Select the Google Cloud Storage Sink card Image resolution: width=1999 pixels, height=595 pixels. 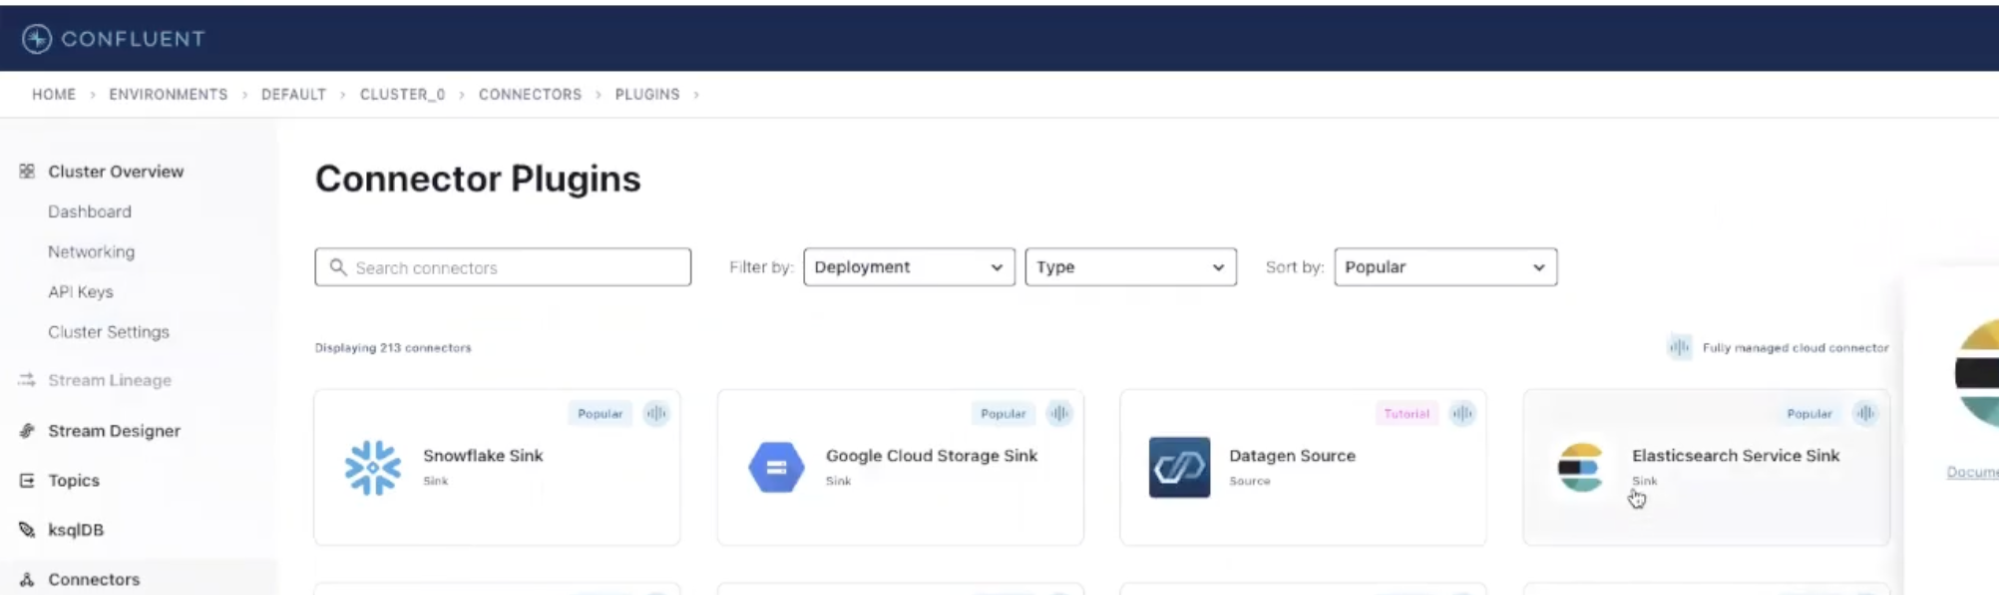[x=900, y=467]
